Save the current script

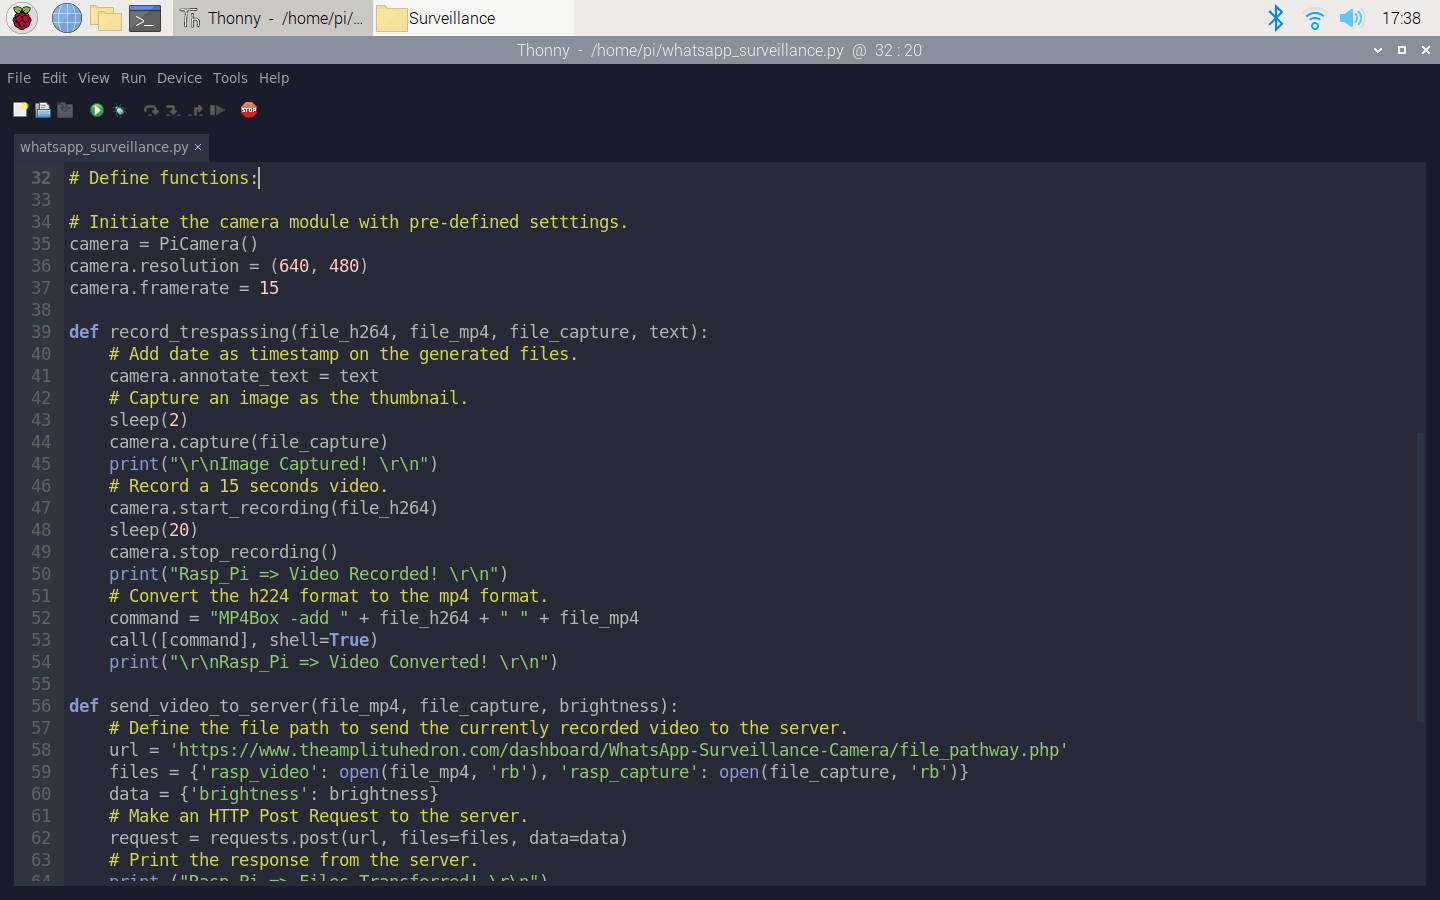click(64, 110)
